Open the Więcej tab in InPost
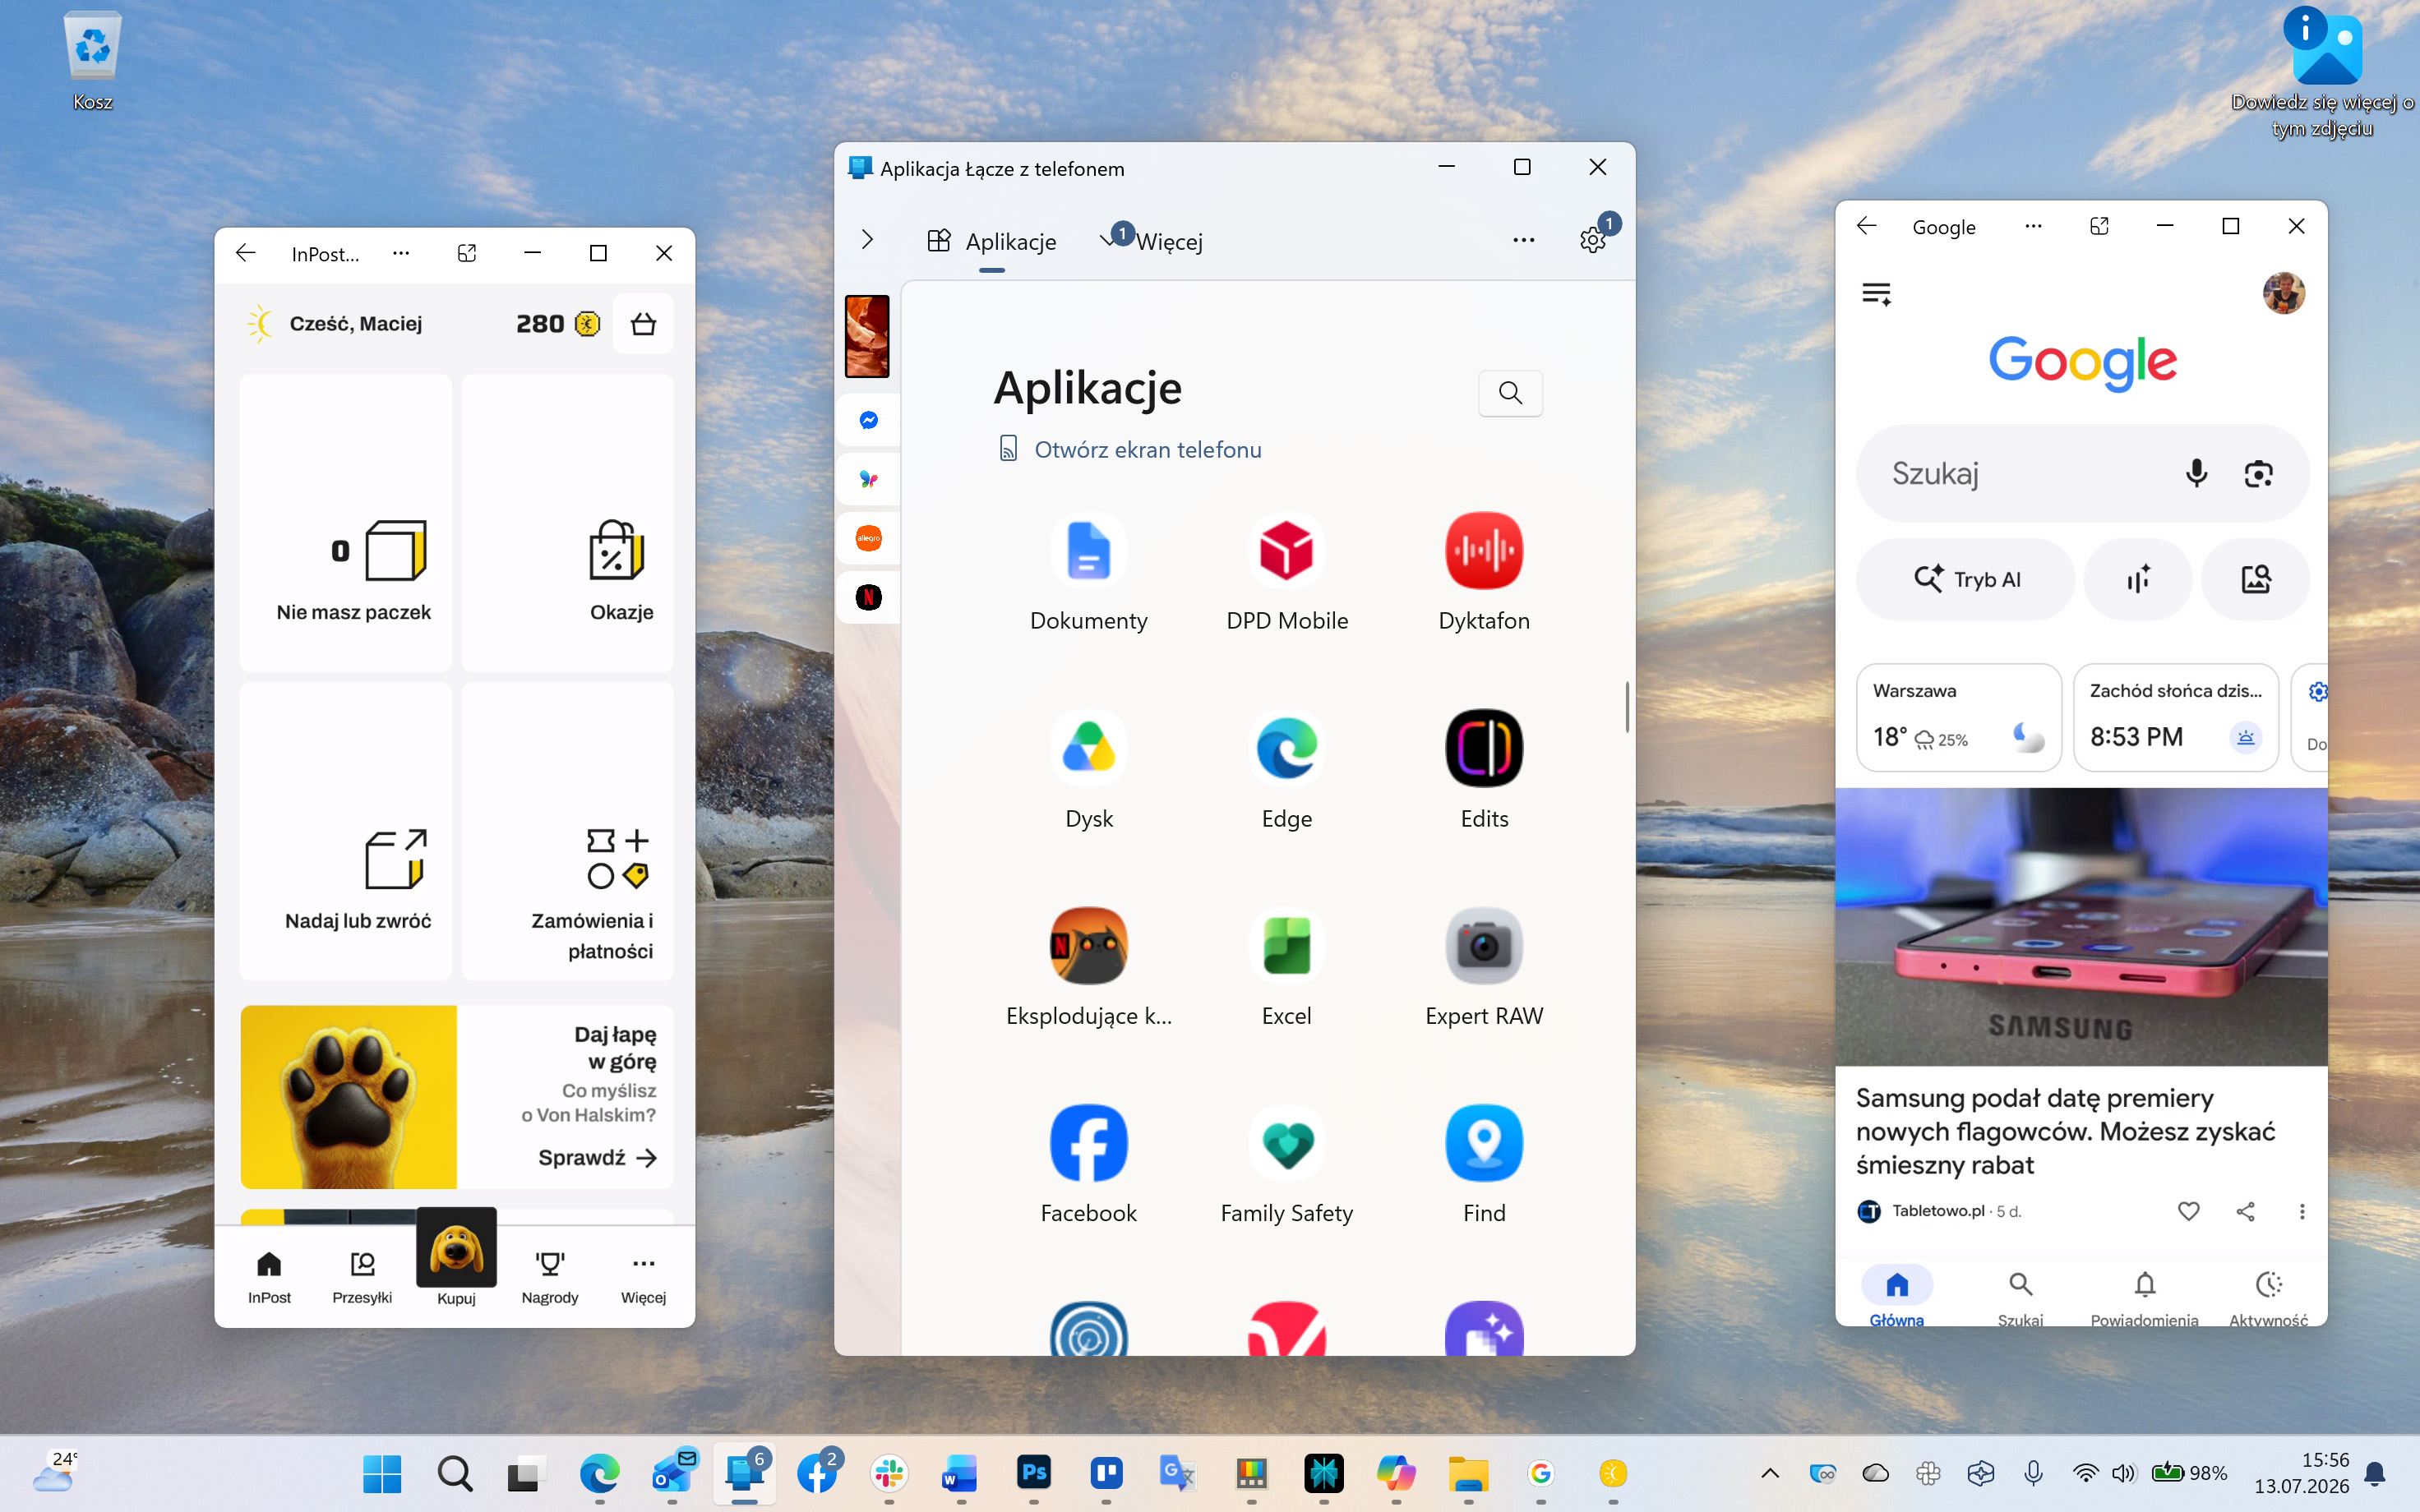The width and height of the screenshot is (2420, 1512). click(643, 1277)
